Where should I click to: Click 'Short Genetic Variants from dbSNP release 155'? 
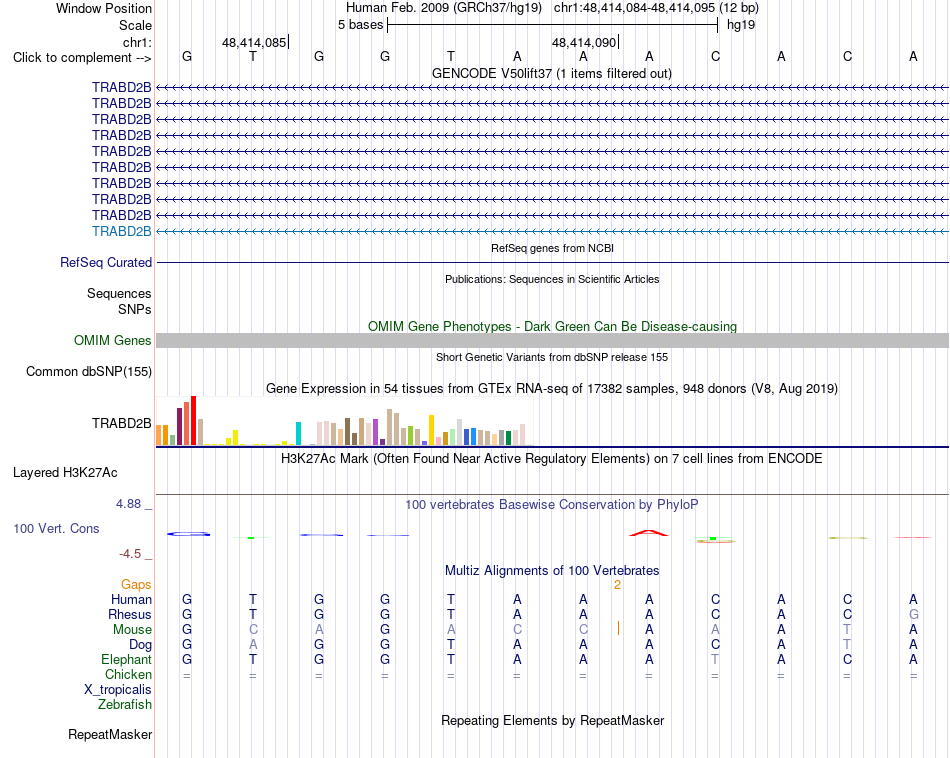coord(552,357)
